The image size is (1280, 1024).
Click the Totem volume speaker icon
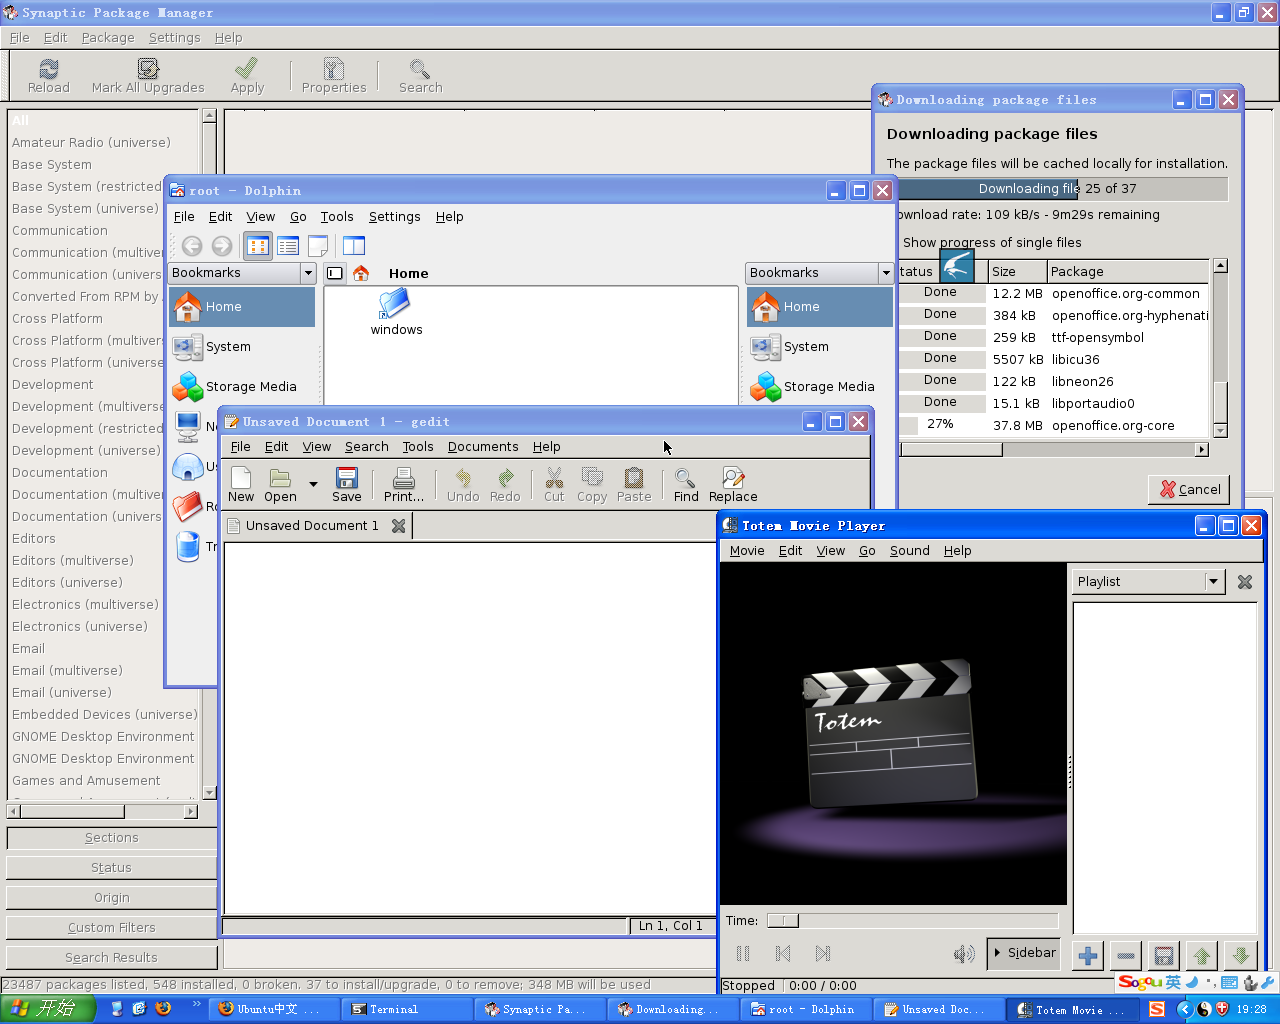[x=963, y=954]
